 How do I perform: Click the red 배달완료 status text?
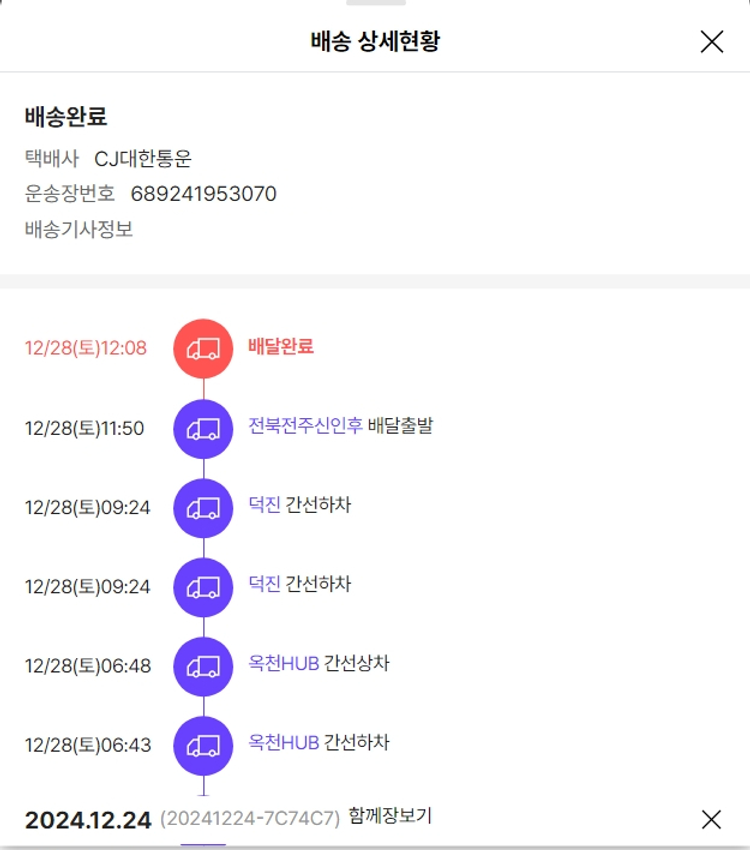click(281, 347)
